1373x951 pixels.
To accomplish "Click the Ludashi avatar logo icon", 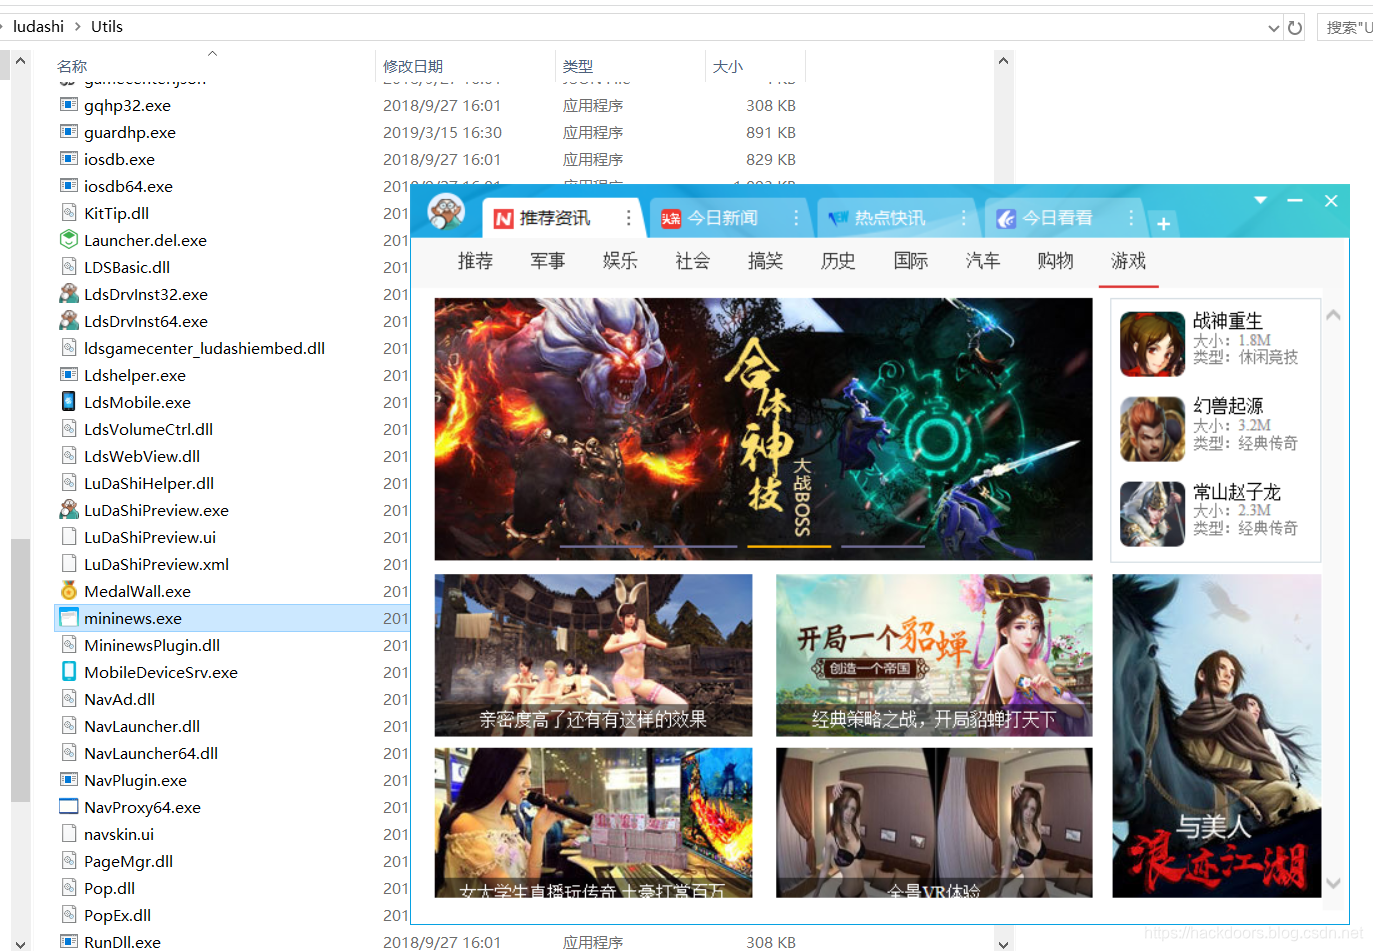I will click(x=446, y=212).
